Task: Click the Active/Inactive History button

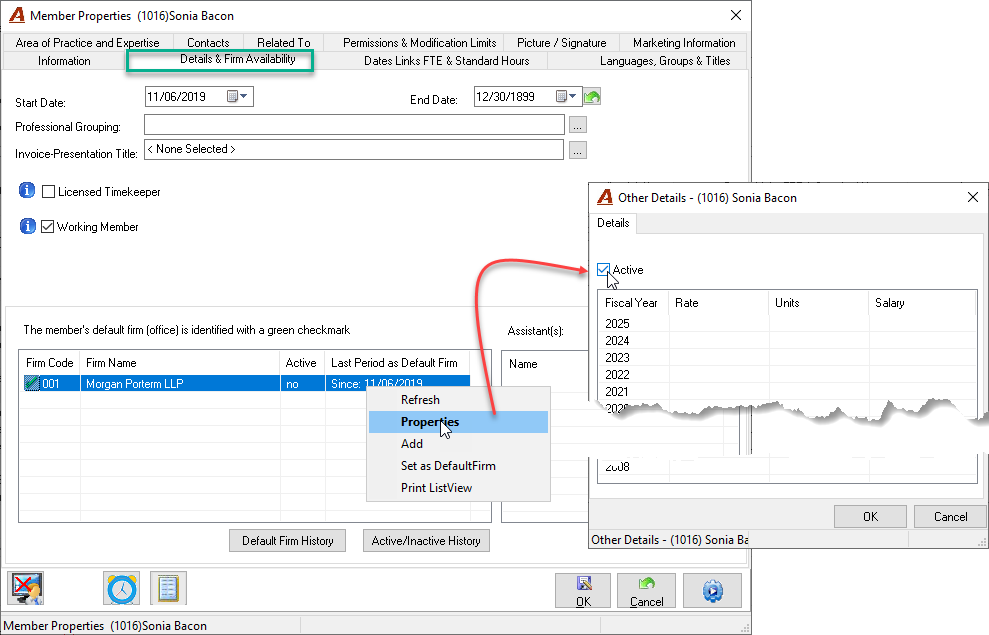Action: click(x=426, y=540)
